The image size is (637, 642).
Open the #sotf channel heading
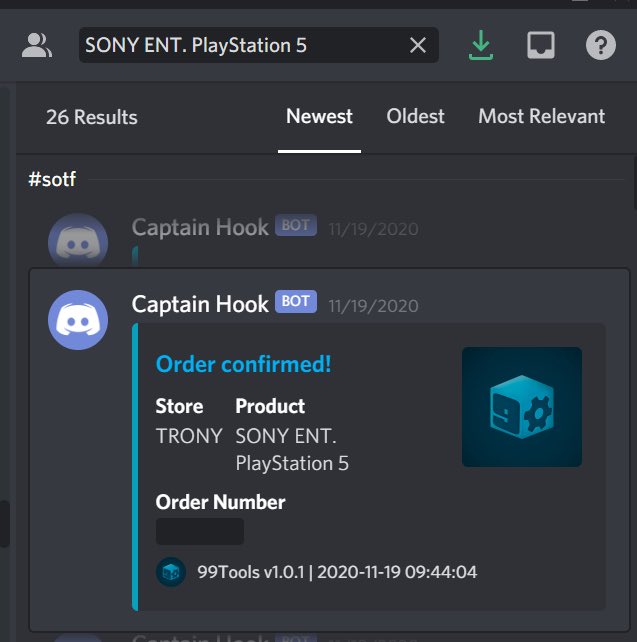[x=52, y=179]
